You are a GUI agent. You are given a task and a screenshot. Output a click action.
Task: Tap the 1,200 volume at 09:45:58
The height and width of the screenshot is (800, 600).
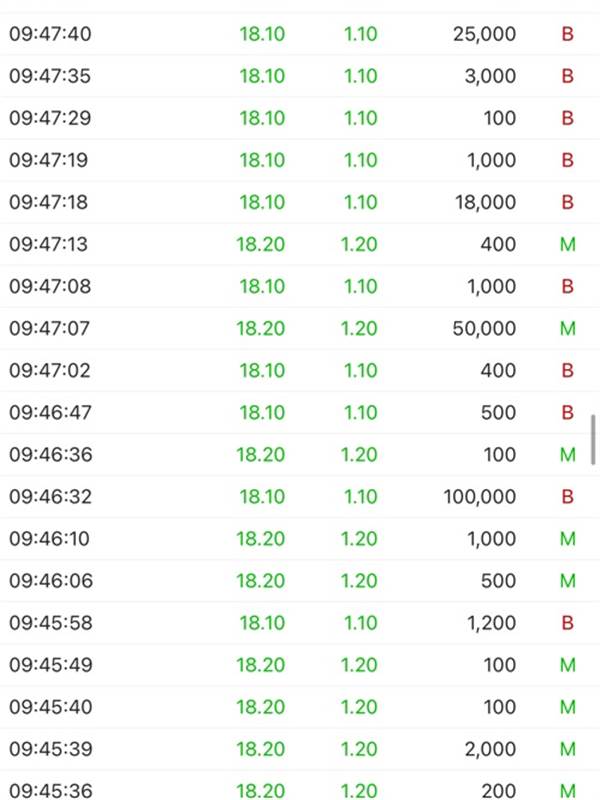click(x=491, y=623)
